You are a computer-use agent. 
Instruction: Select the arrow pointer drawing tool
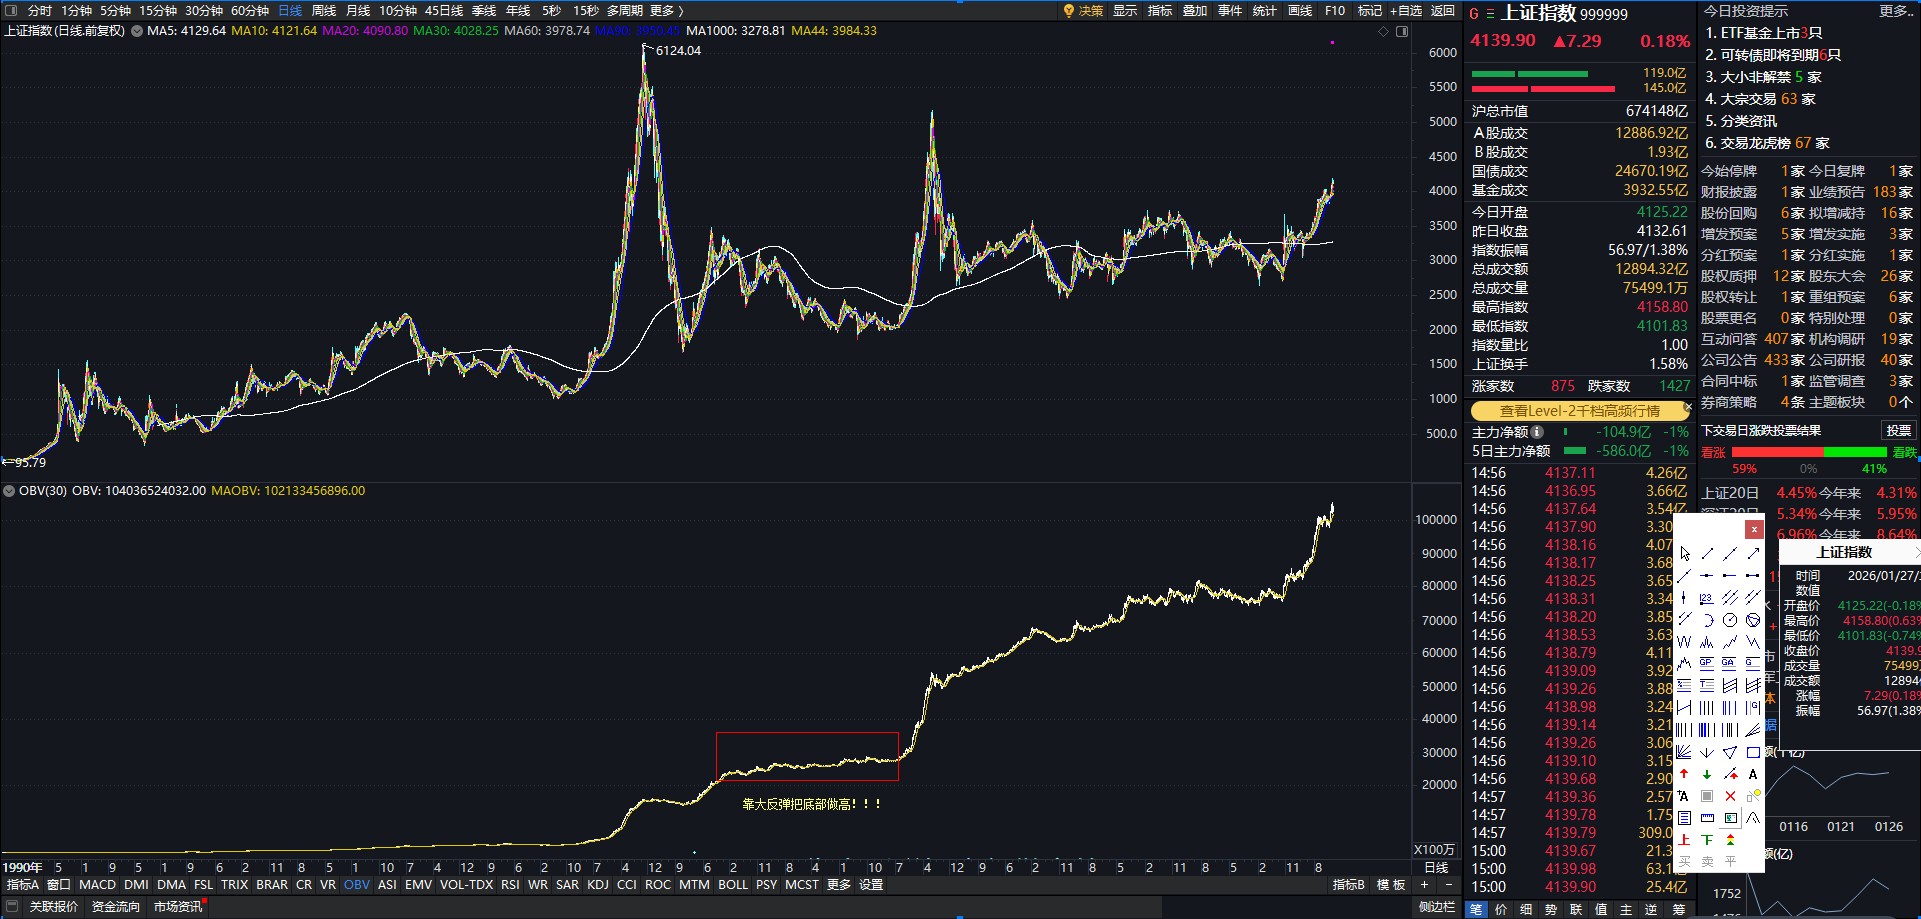click(x=1685, y=554)
